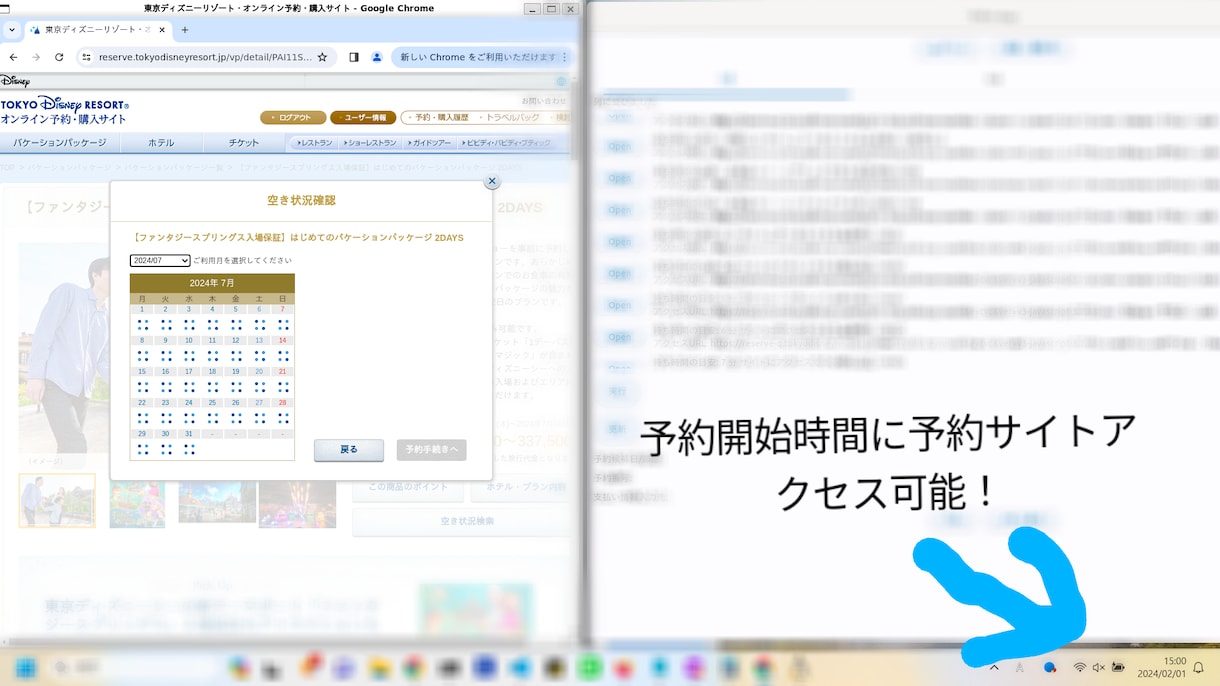
Task: Open バケーションパッケージ tab
Action: click(x=60, y=143)
